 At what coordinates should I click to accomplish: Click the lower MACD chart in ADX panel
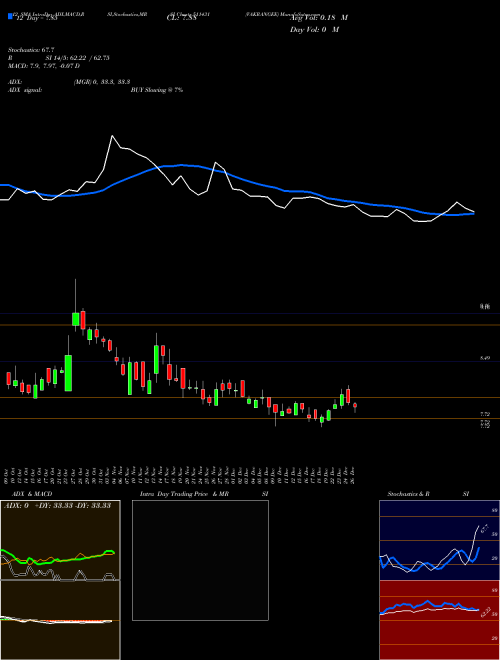60,620
